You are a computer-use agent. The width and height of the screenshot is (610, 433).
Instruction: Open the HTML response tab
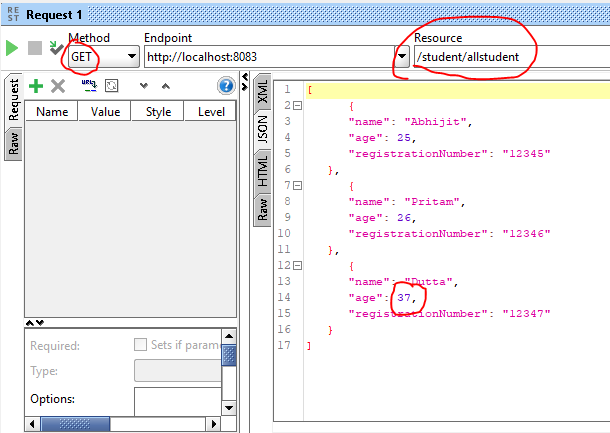(262, 171)
